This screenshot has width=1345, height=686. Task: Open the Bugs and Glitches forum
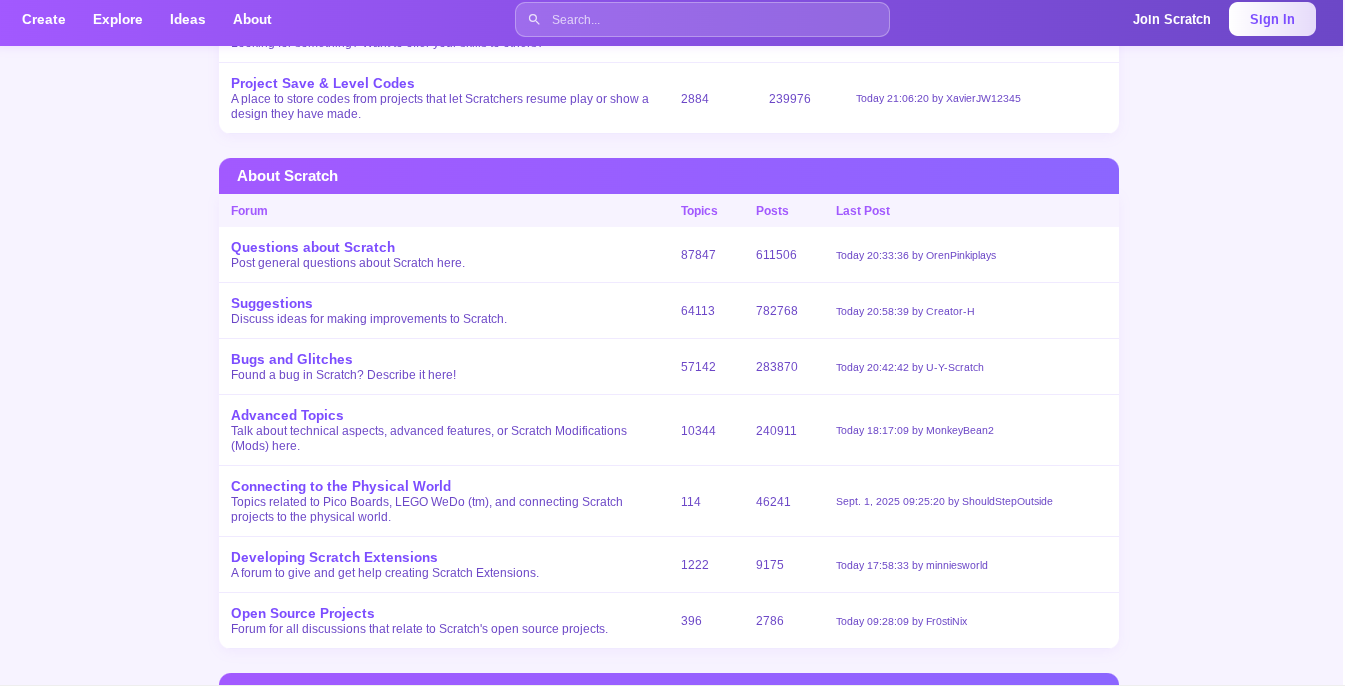coord(292,359)
